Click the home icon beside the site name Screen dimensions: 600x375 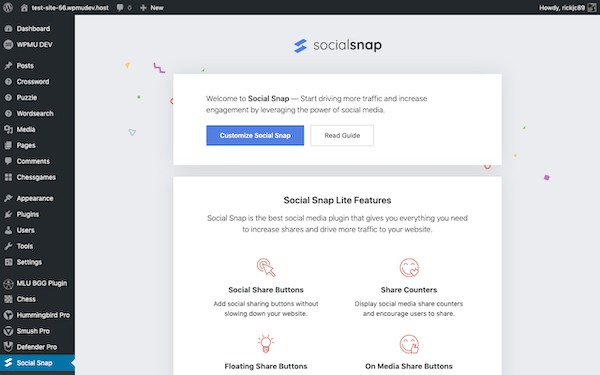24,8
